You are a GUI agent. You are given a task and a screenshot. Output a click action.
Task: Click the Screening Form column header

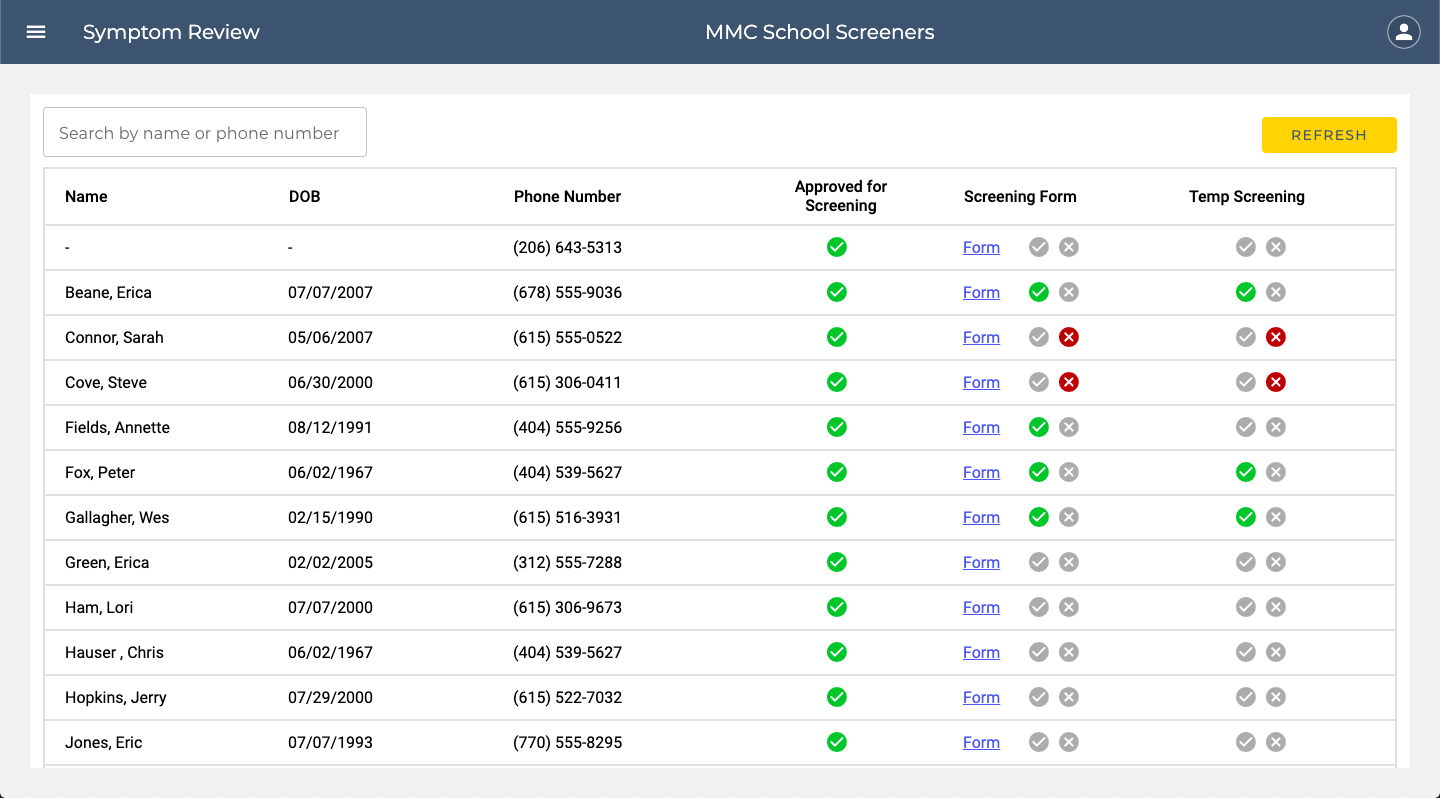click(1020, 196)
